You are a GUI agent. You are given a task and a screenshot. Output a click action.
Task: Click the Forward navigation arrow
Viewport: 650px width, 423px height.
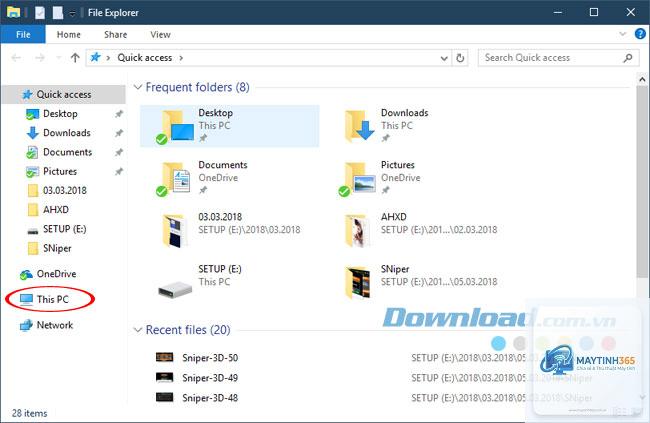pyautogui.click(x=40, y=58)
